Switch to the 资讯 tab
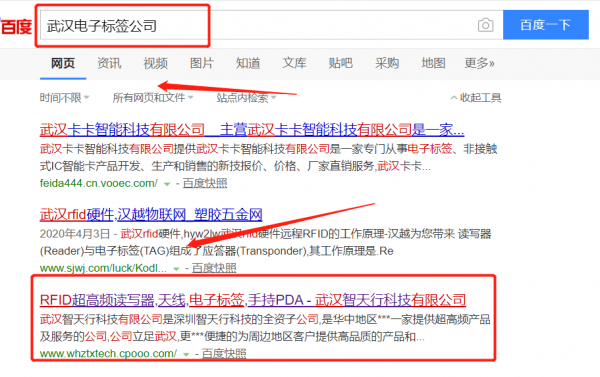 coord(109,63)
